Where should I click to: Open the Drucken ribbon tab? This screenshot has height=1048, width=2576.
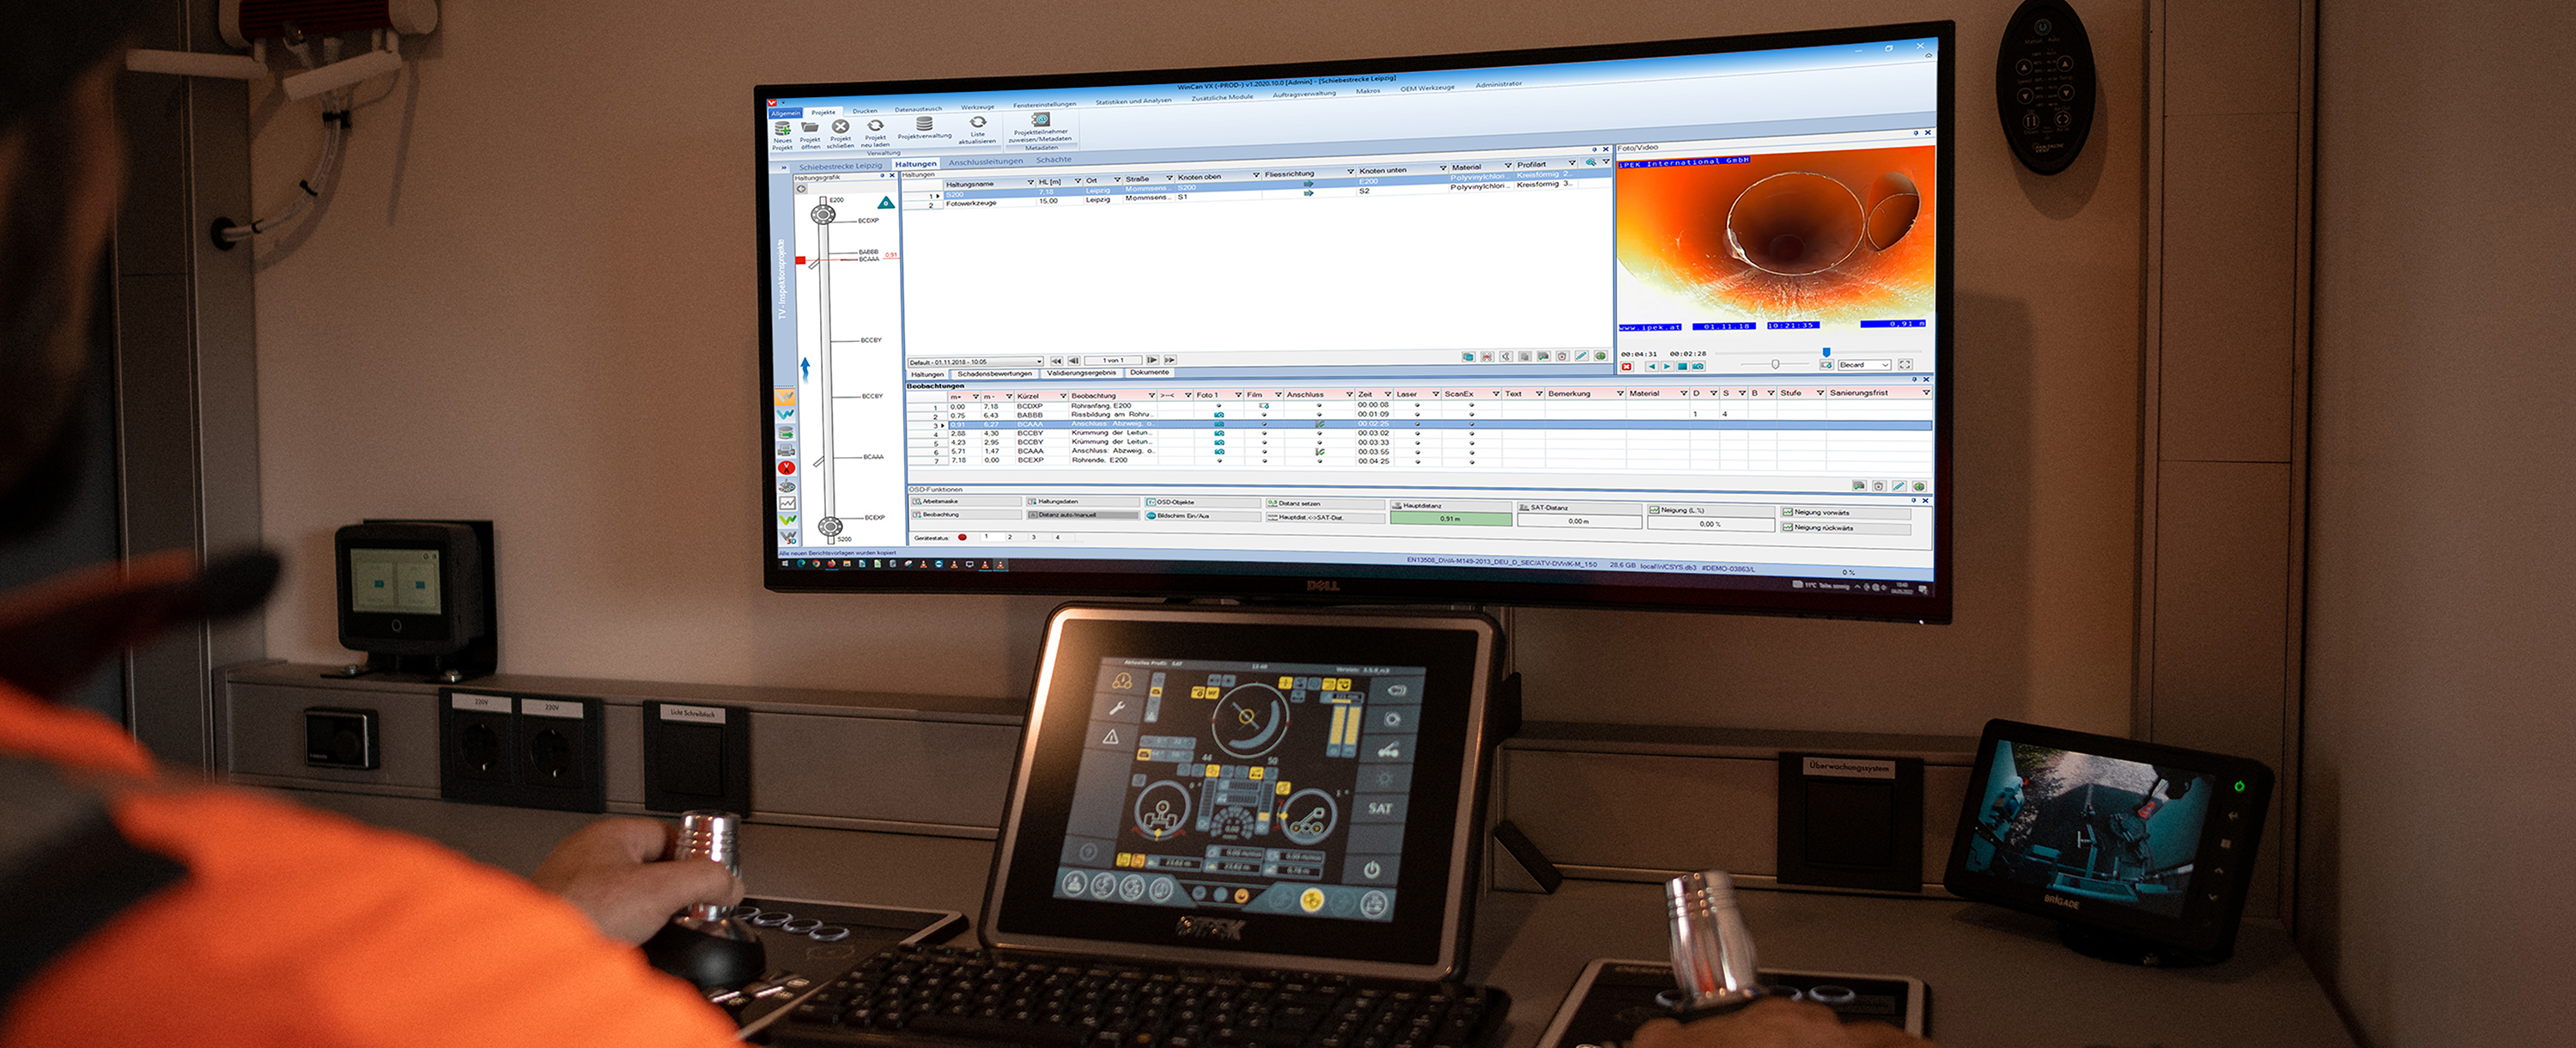tap(865, 111)
